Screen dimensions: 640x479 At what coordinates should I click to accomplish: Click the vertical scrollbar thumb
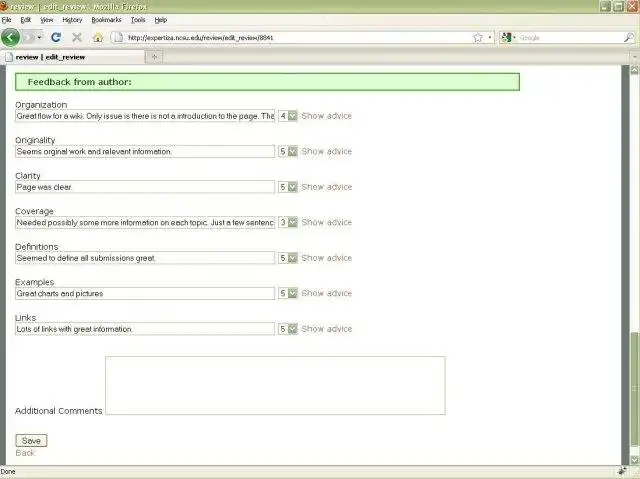pos(635,390)
